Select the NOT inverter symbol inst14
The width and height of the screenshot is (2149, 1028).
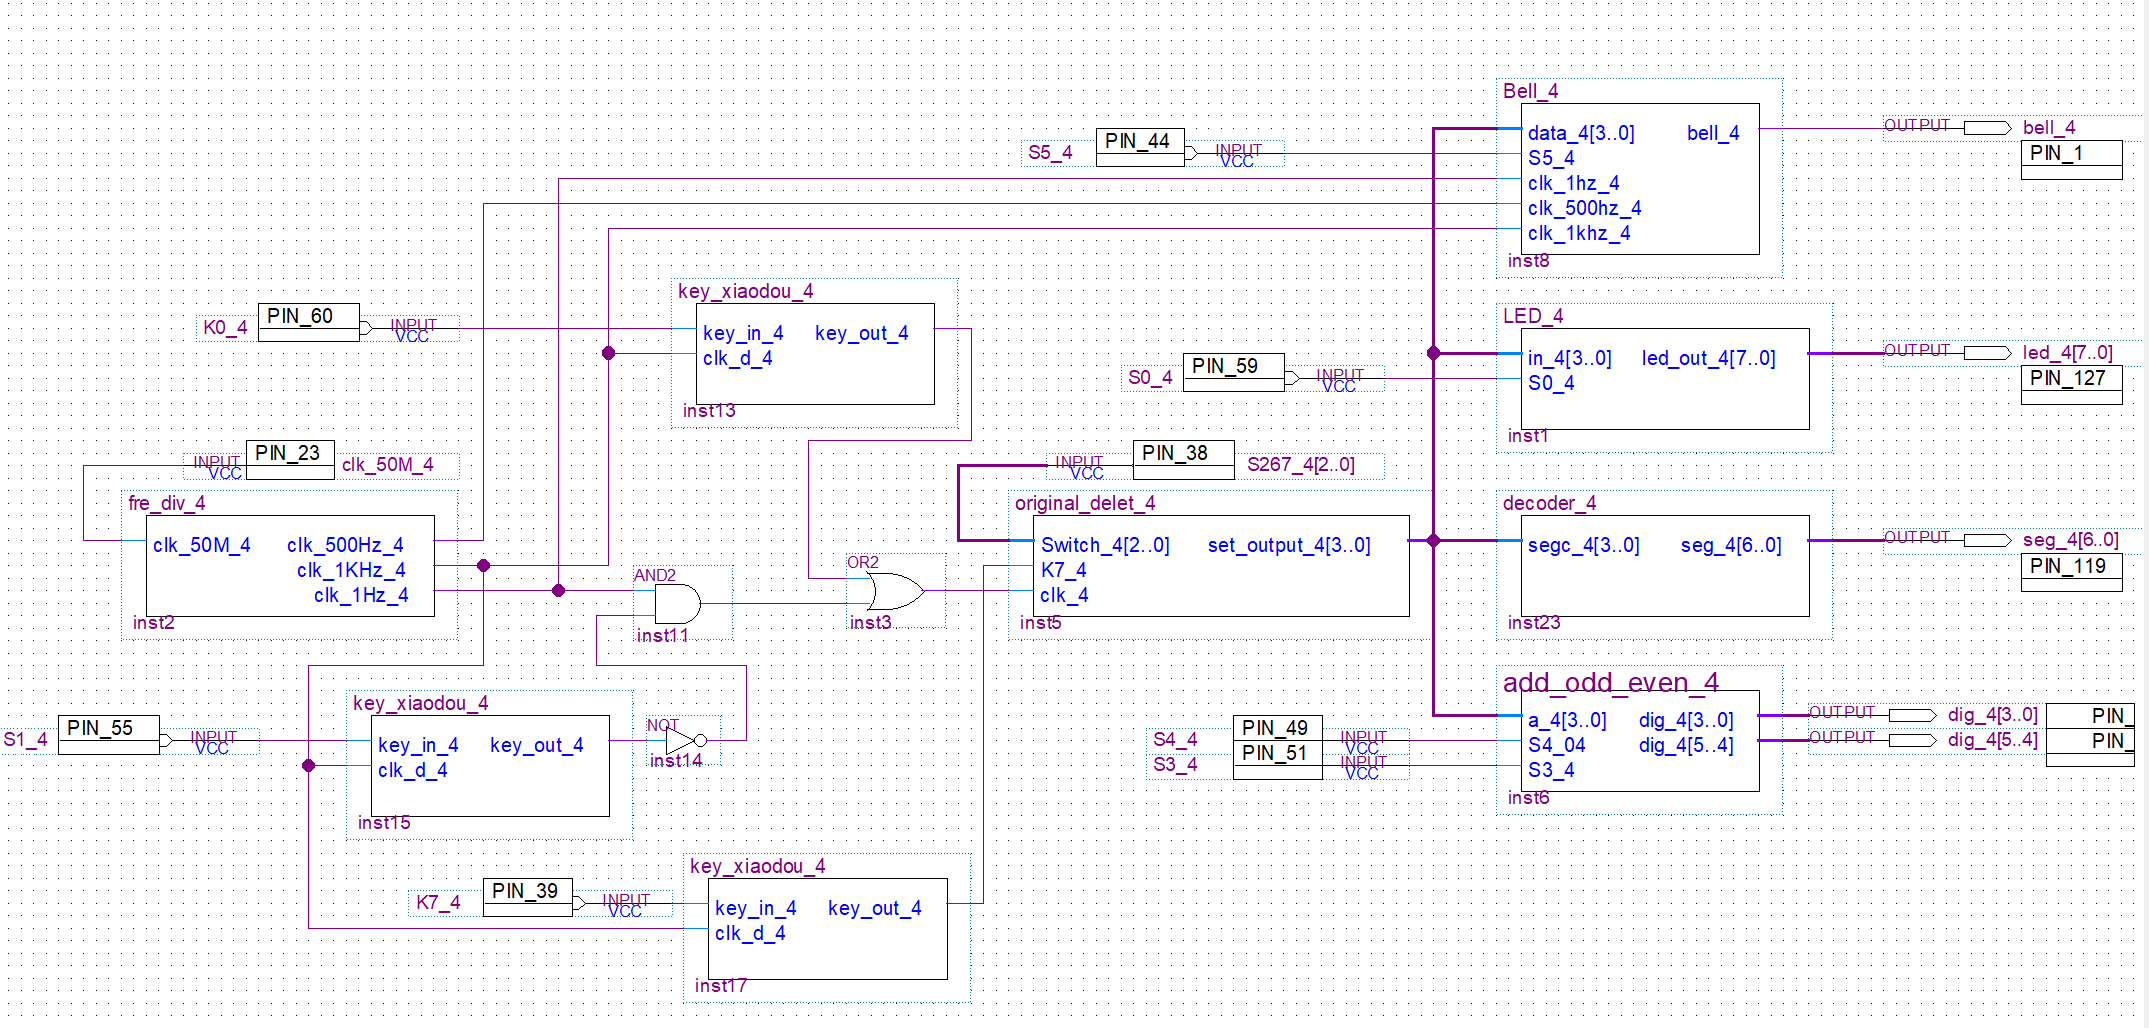(685, 740)
